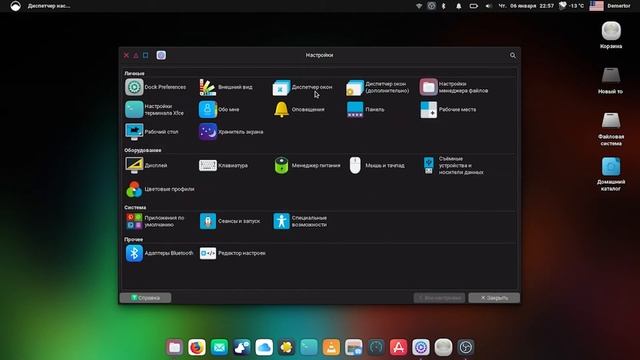Open Приложения по умолчанию settings
This screenshot has width=640, height=360.
click(x=155, y=221)
